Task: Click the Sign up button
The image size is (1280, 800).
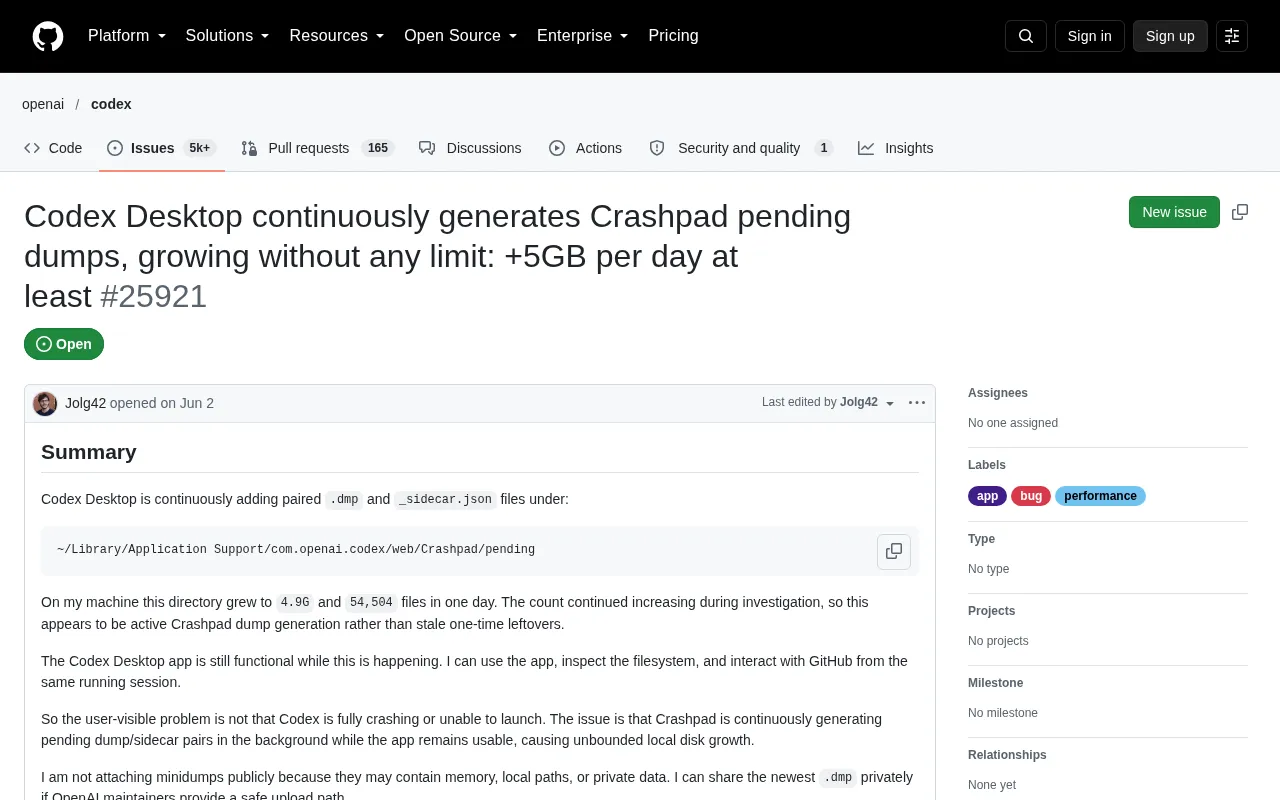Action: click(x=1170, y=36)
